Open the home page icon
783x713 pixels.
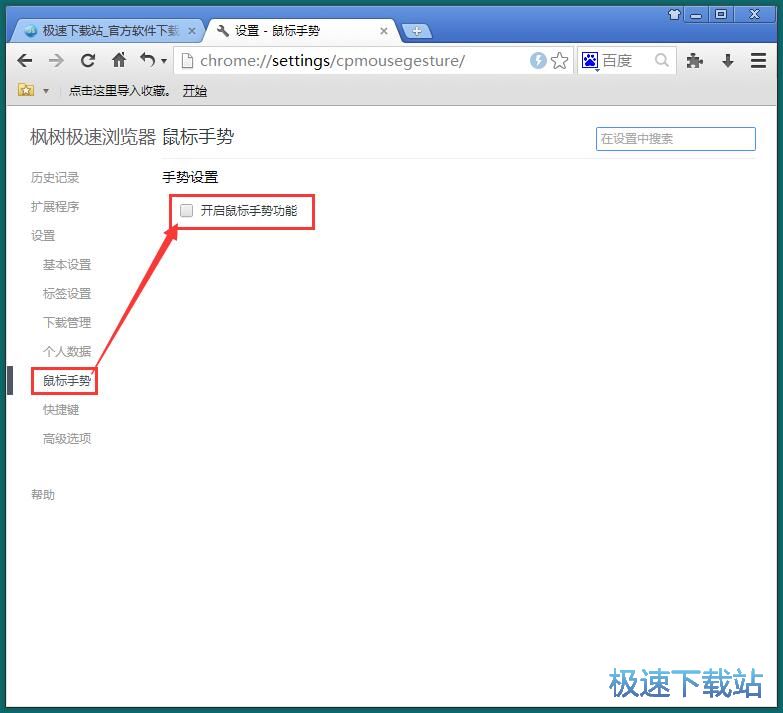[119, 60]
